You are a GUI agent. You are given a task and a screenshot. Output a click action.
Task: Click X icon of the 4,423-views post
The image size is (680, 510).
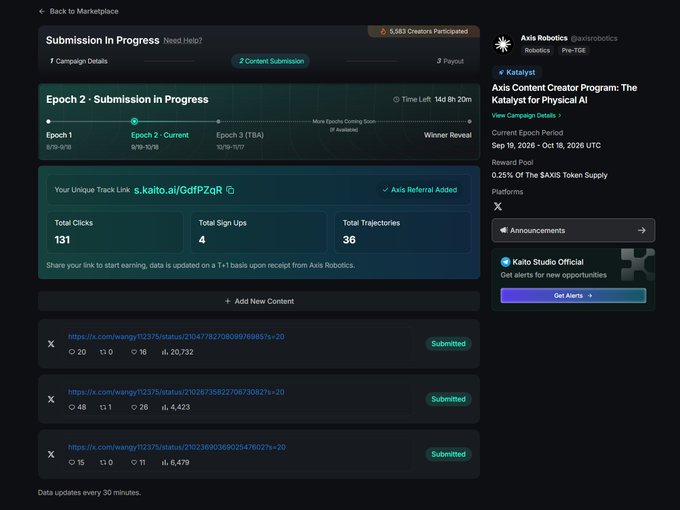pyautogui.click(x=51, y=399)
